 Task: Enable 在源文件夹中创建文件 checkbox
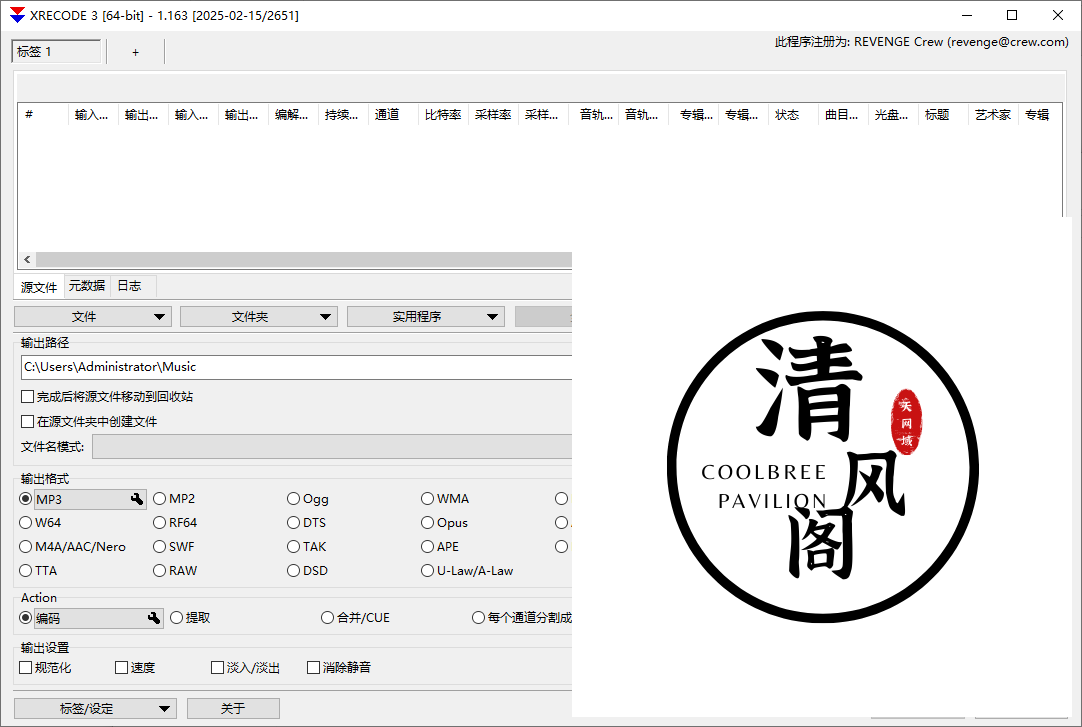click(x=28, y=421)
